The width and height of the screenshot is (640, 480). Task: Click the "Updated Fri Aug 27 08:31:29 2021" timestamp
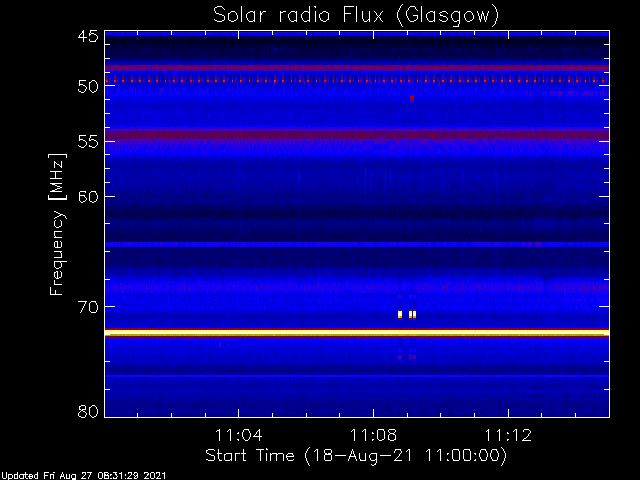[83, 476]
